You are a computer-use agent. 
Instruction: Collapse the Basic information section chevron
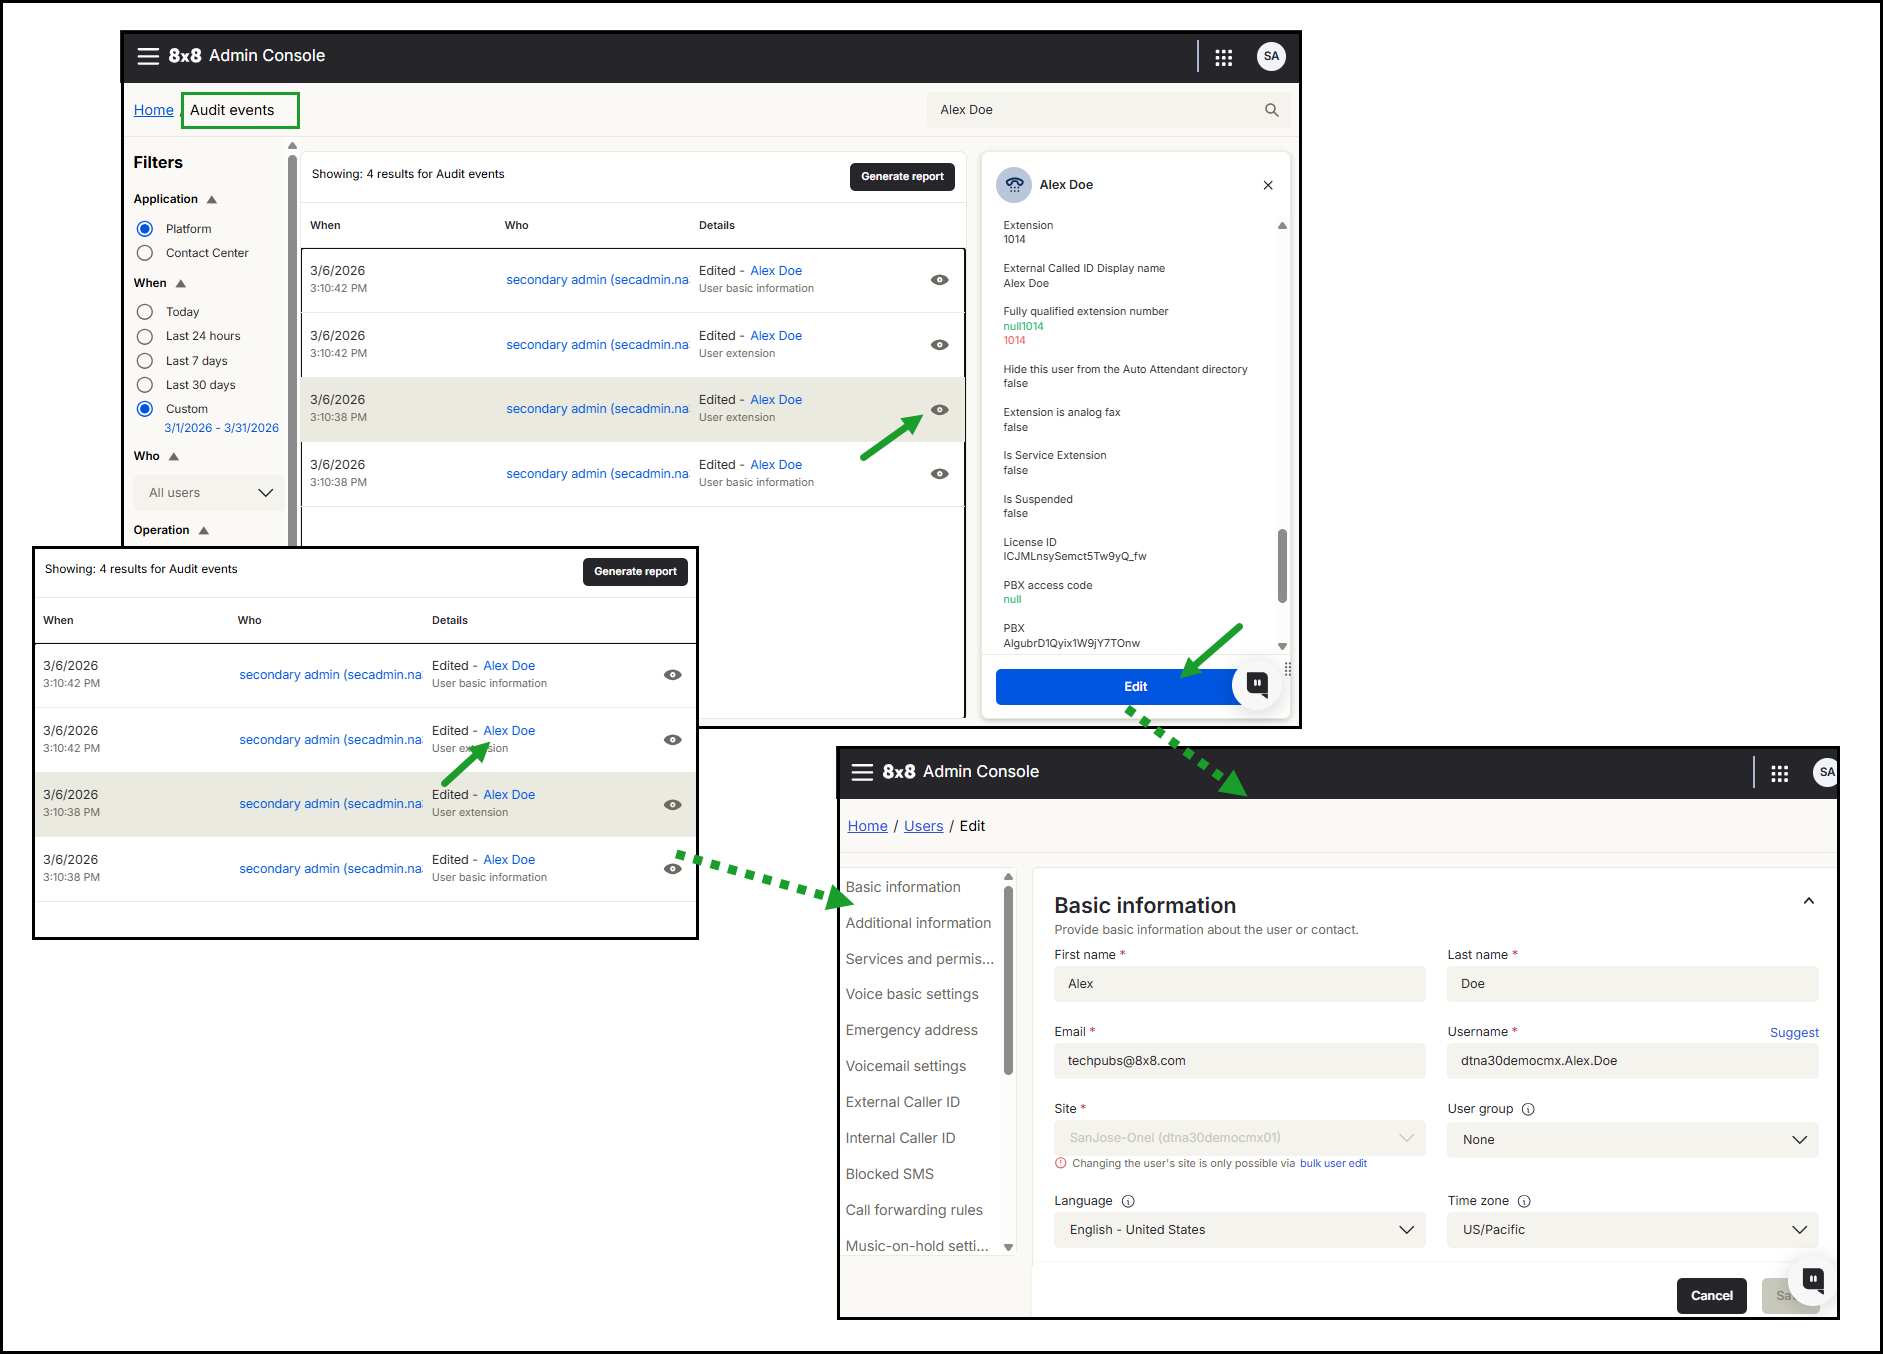(x=1808, y=901)
